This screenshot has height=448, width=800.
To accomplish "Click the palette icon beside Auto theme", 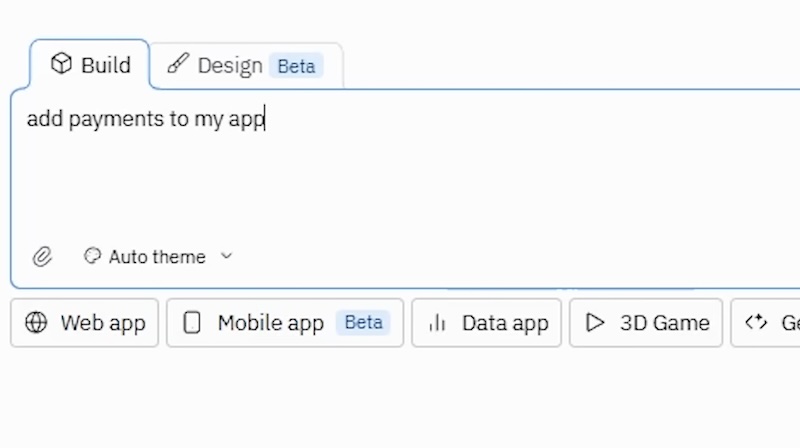I will 93,257.
